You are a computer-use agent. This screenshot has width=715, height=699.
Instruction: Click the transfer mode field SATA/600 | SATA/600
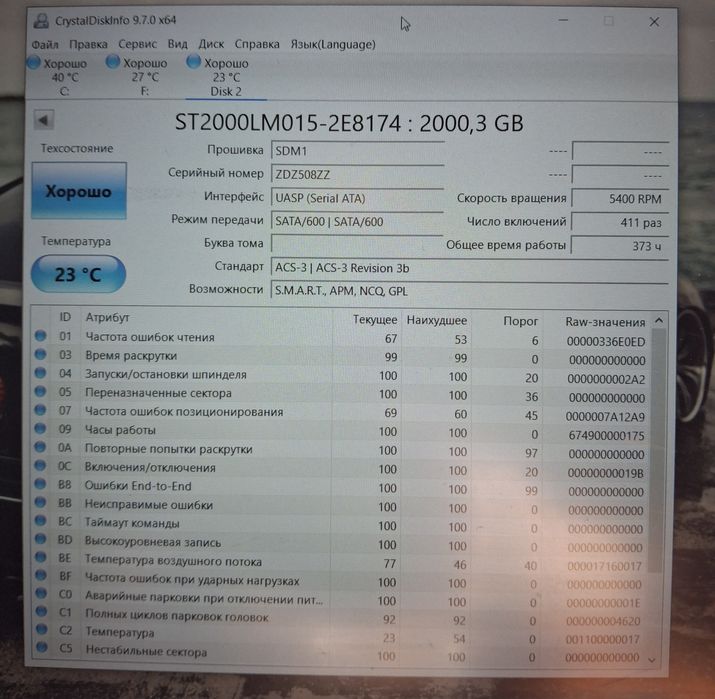pos(357,222)
